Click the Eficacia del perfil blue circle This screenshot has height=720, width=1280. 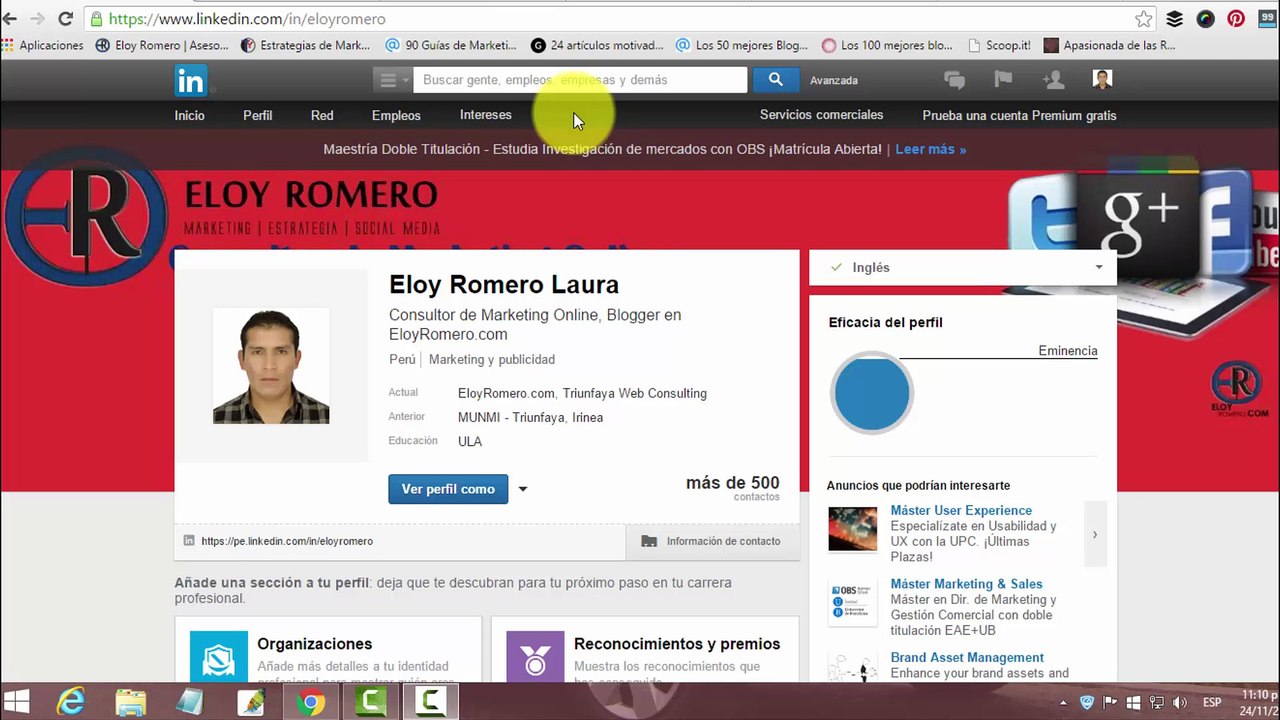coord(871,393)
